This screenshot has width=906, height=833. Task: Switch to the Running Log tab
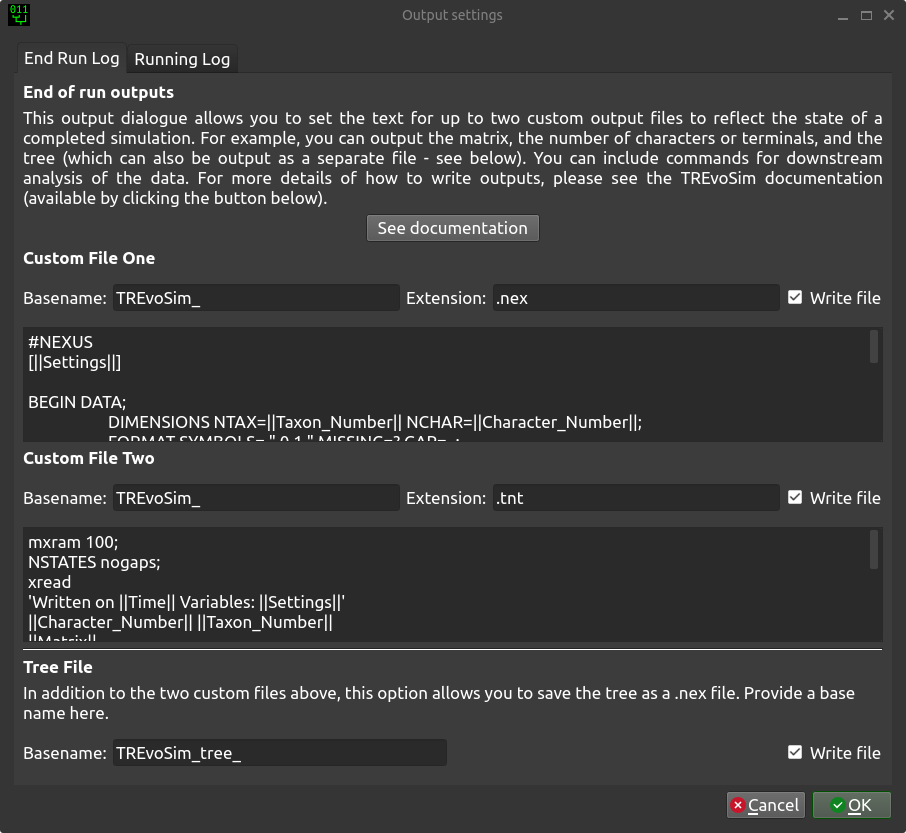click(182, 59)
